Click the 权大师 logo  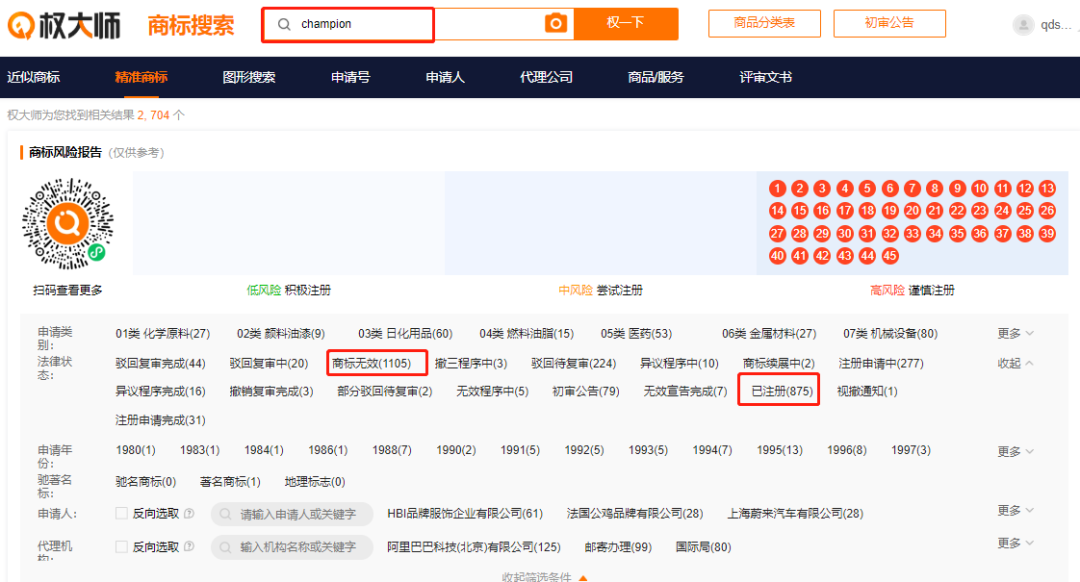pos(64,25)
